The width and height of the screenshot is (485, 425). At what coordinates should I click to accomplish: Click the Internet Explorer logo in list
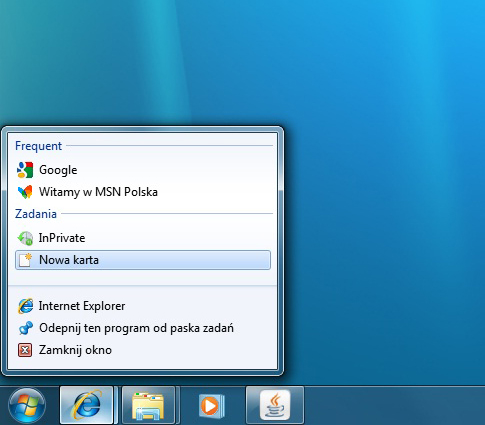25,306
